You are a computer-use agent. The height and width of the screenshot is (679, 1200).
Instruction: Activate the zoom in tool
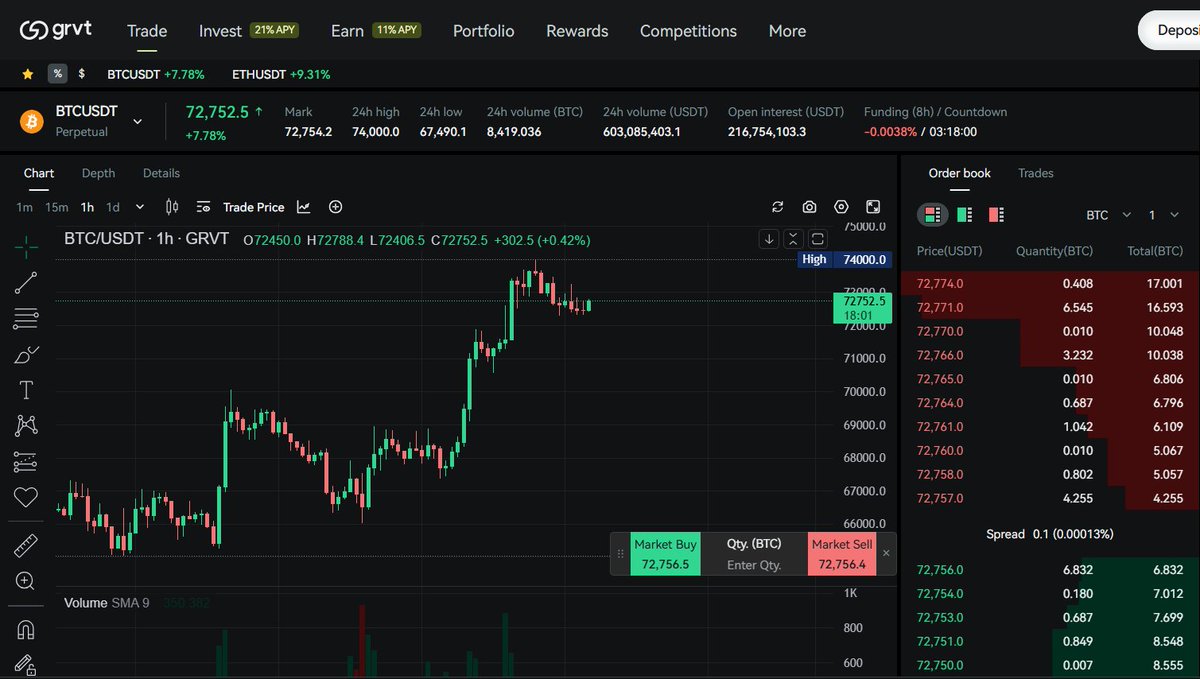click(x=26, y=581)
